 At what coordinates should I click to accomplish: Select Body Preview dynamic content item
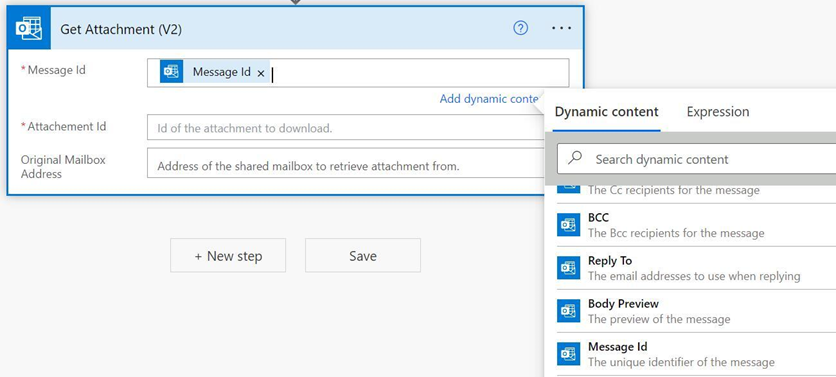(x=696, y=311)
